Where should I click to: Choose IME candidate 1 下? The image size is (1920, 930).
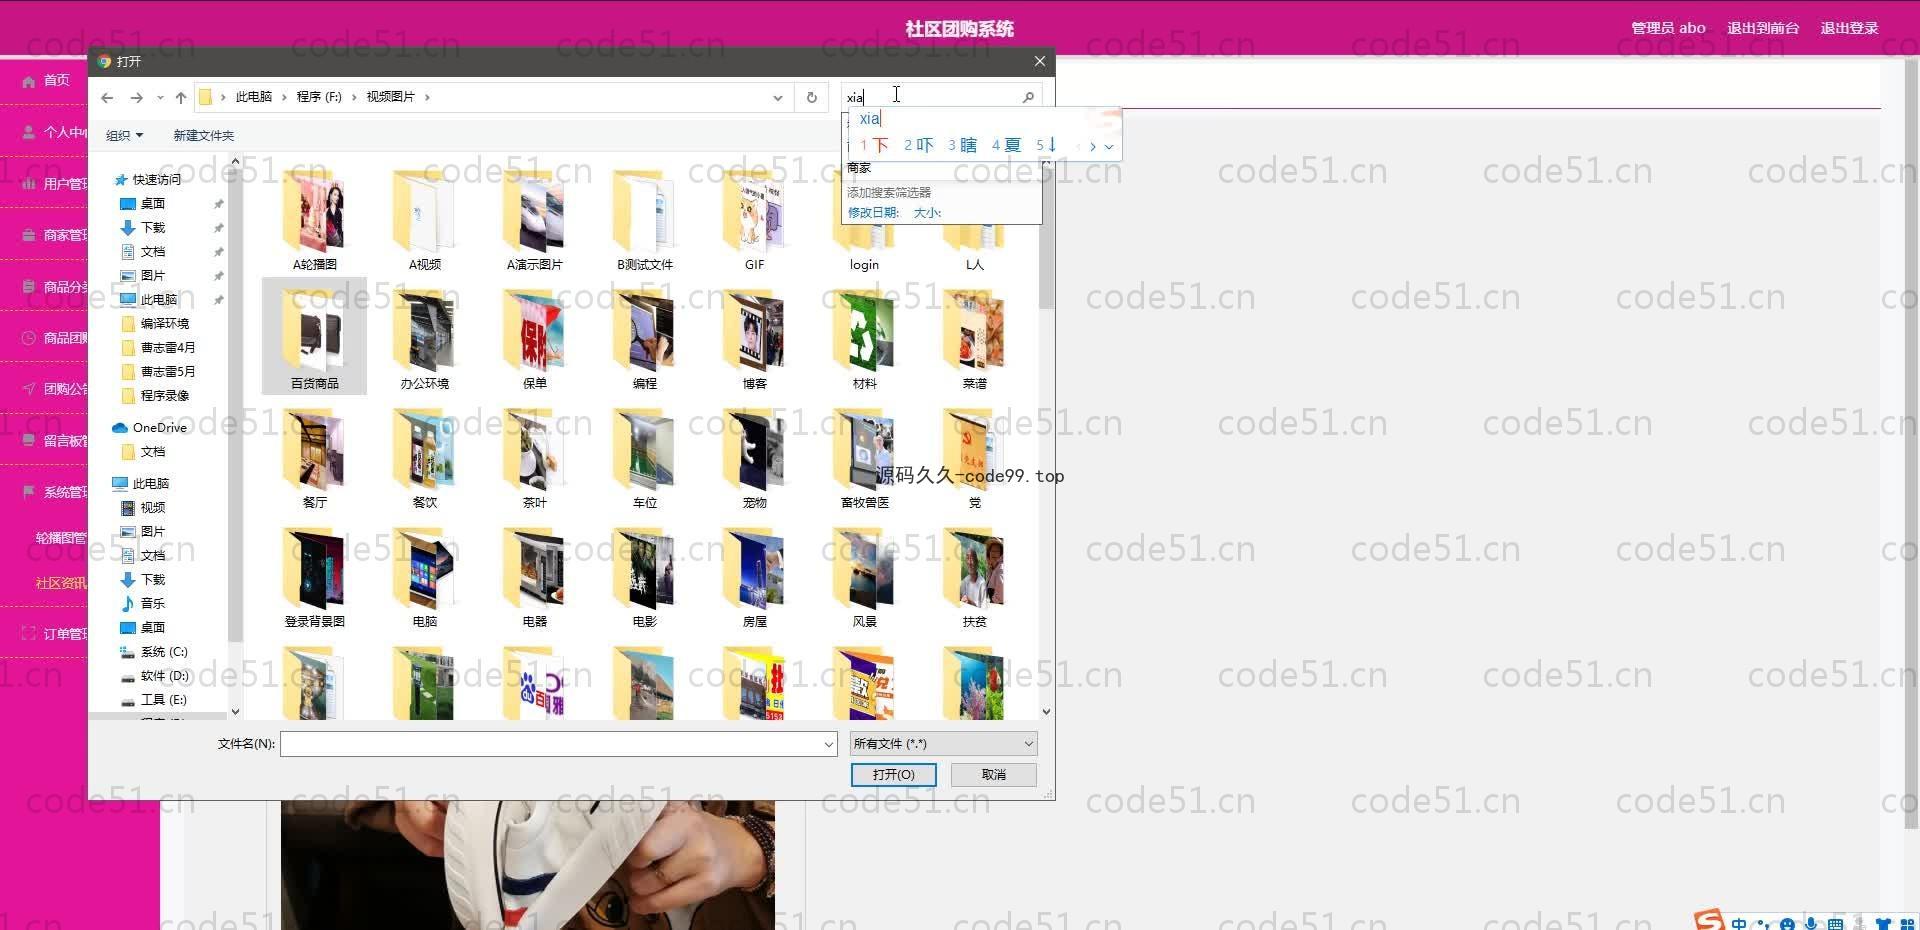click(875, 146)
